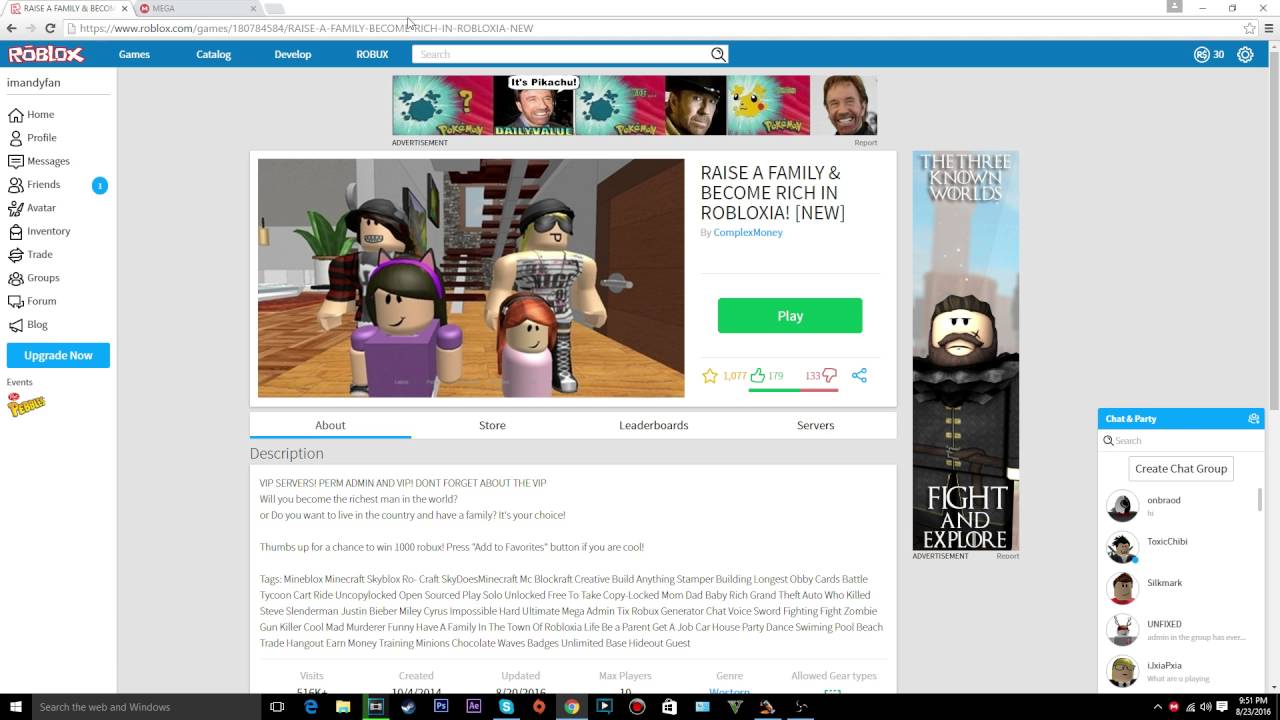This screenshot has width=1280, height=720.
Task: Open Profile from the sidebar
Action: tap(33, 138)
